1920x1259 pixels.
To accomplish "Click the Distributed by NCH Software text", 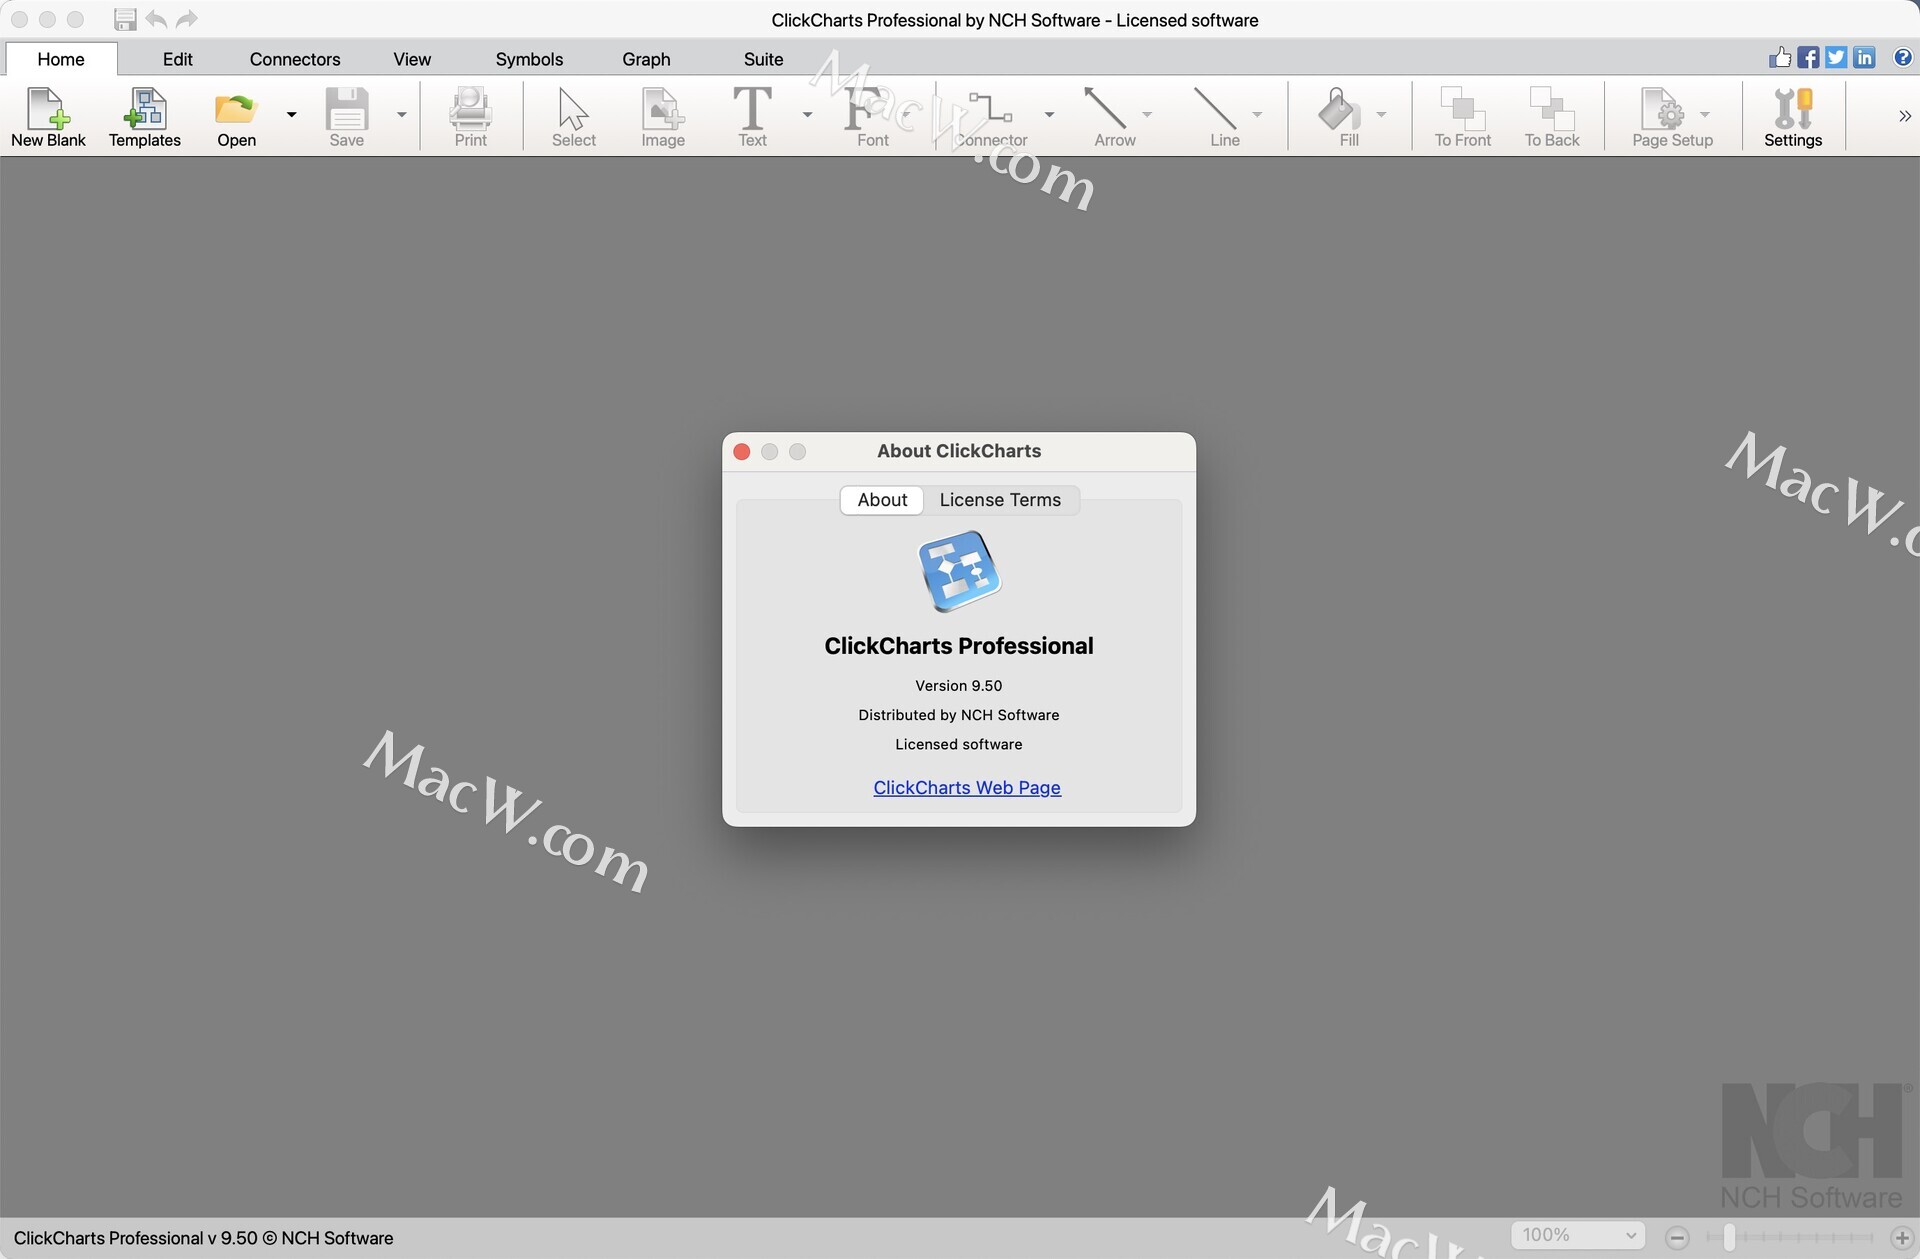I will 958,715.
